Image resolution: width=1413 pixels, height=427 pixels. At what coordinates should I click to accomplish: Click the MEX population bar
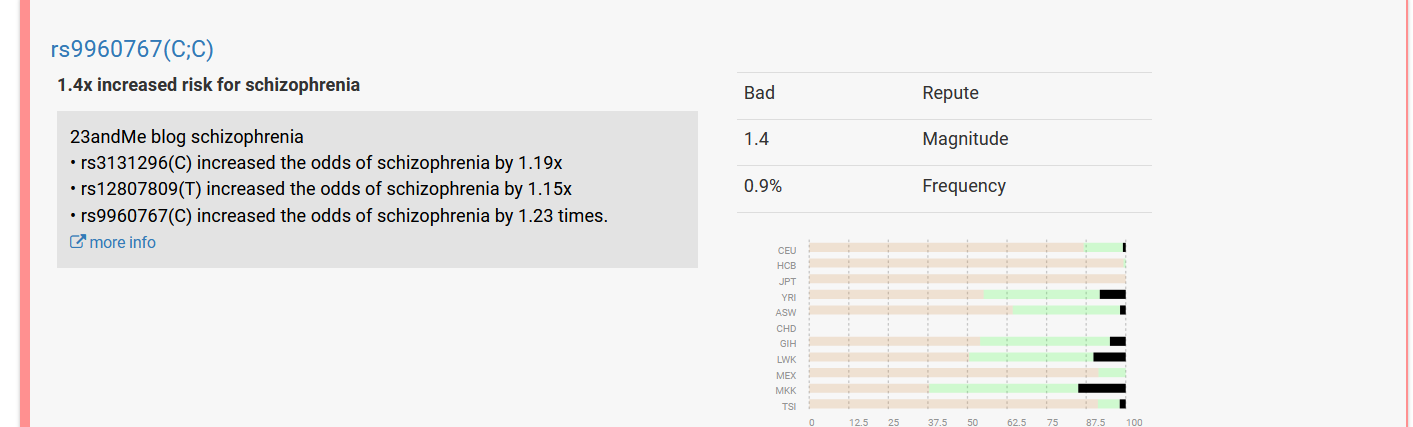point(967,373)
